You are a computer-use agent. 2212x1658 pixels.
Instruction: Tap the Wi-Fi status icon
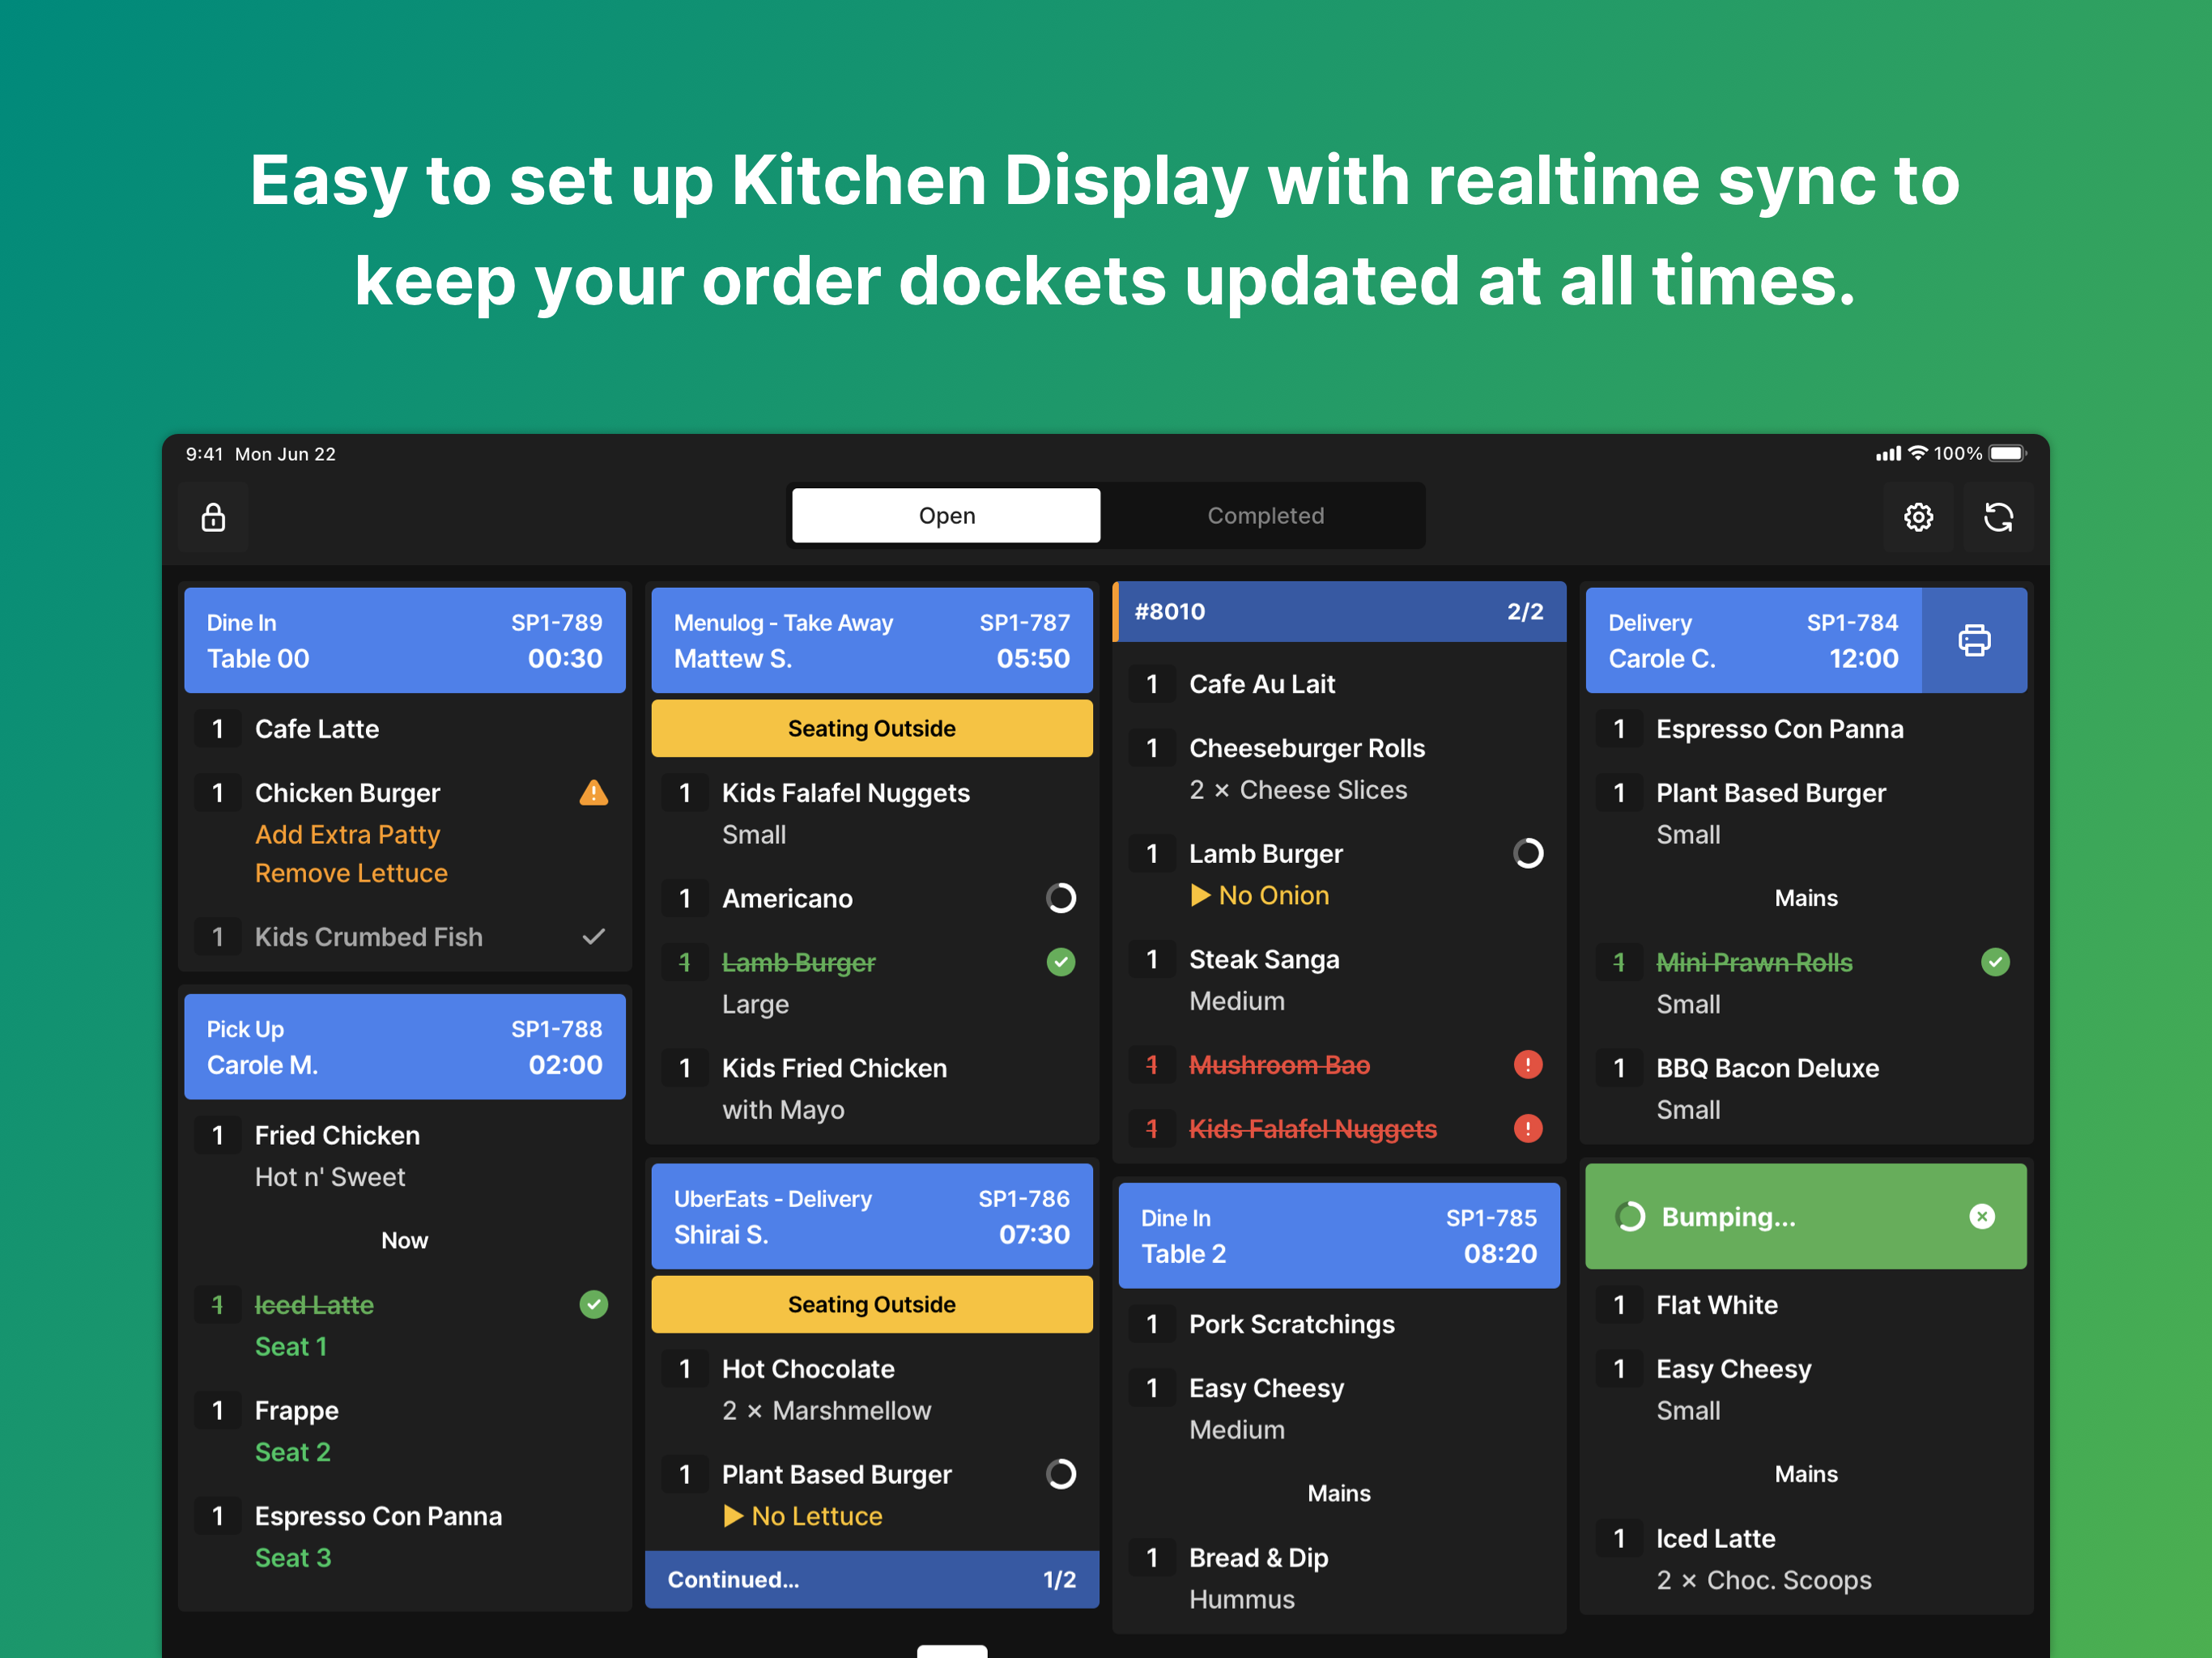tap(1917, 453)
